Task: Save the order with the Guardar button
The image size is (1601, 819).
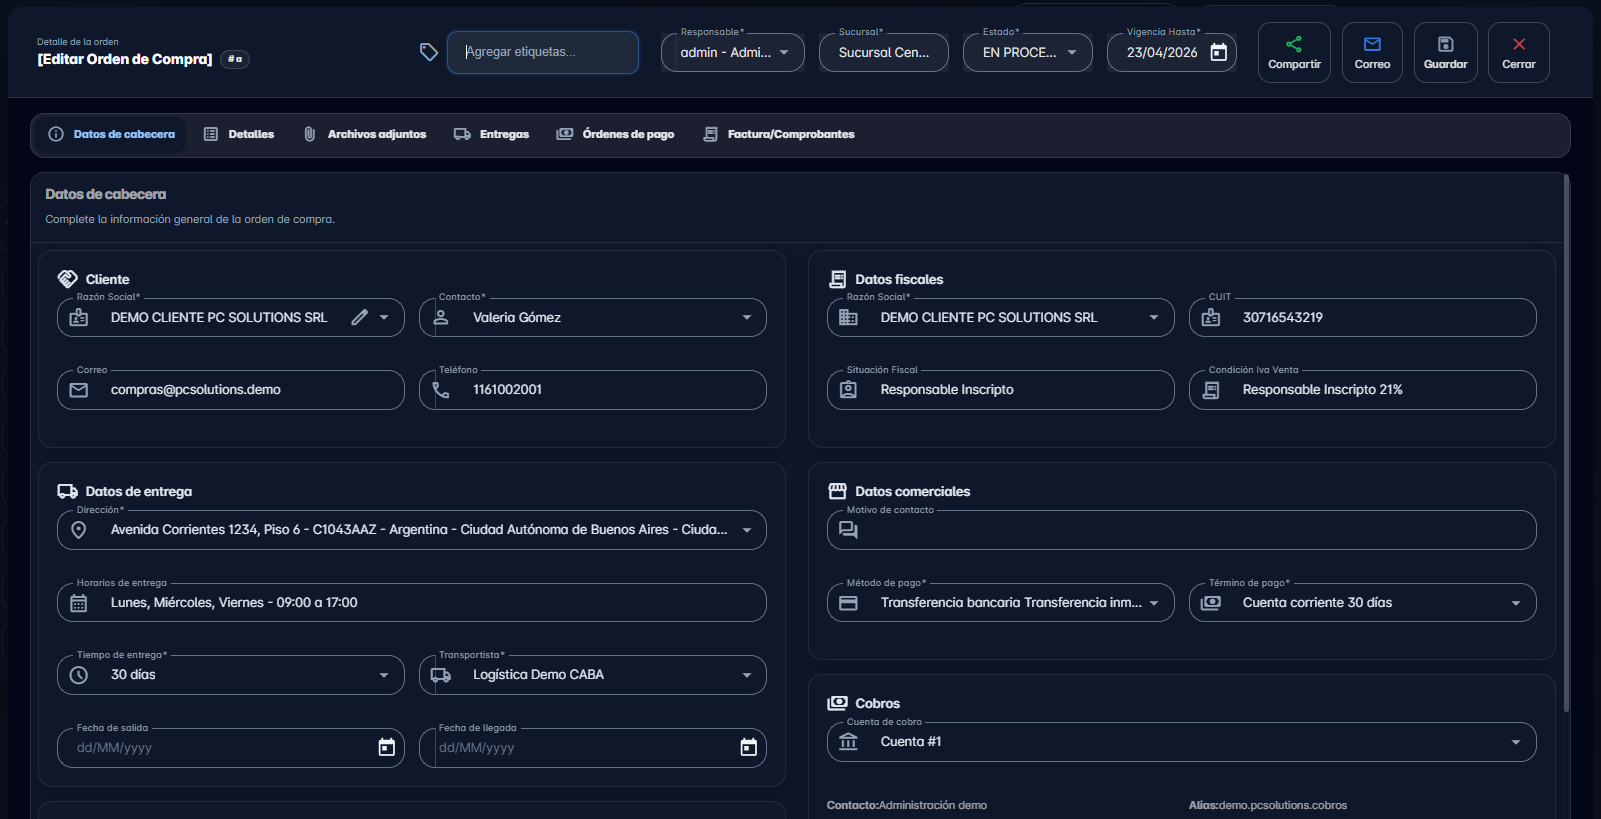Action: click(x=1445, y=52)
